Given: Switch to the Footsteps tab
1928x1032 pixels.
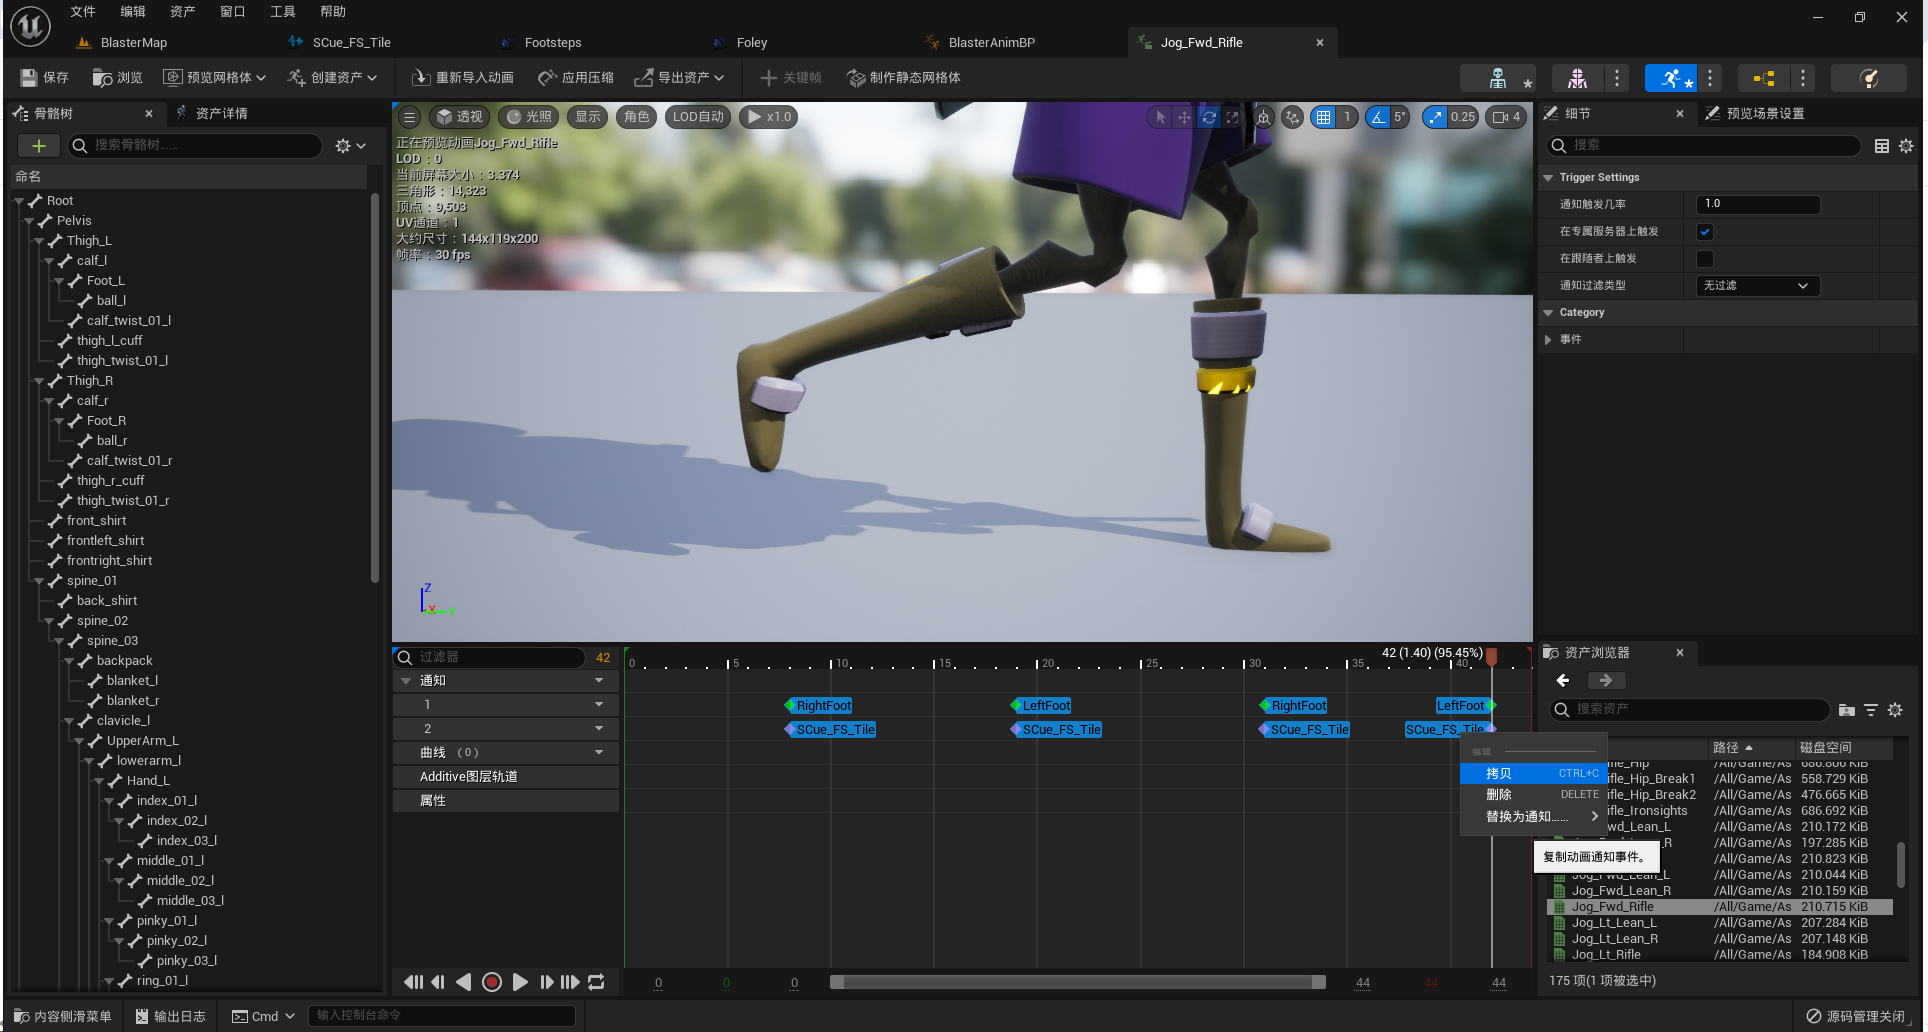Looking at the screenshot, I should [553, 43].
